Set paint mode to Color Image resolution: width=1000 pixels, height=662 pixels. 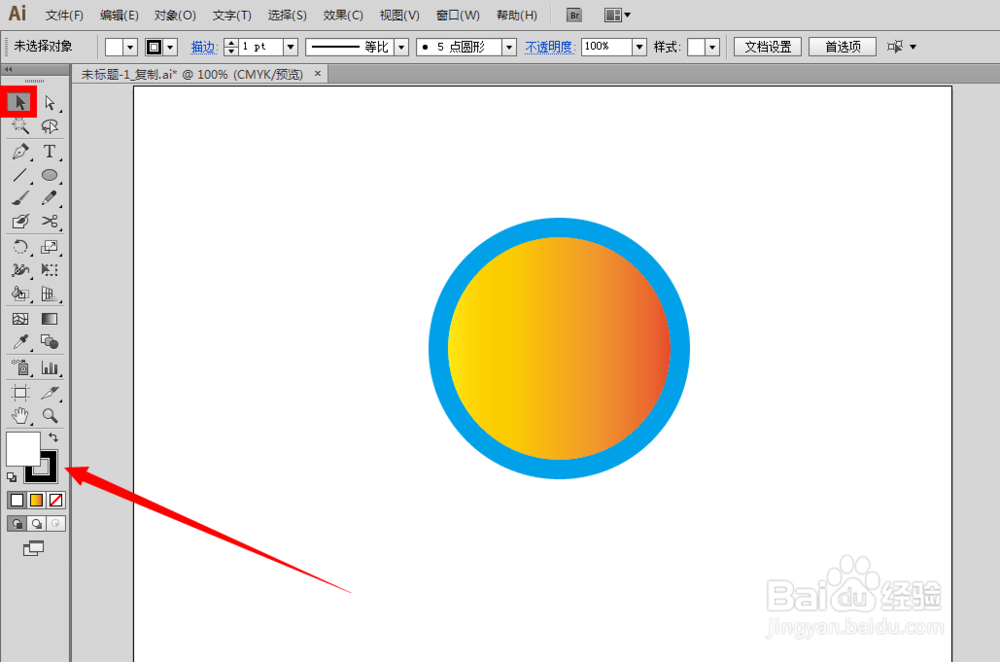coord(17,500)
